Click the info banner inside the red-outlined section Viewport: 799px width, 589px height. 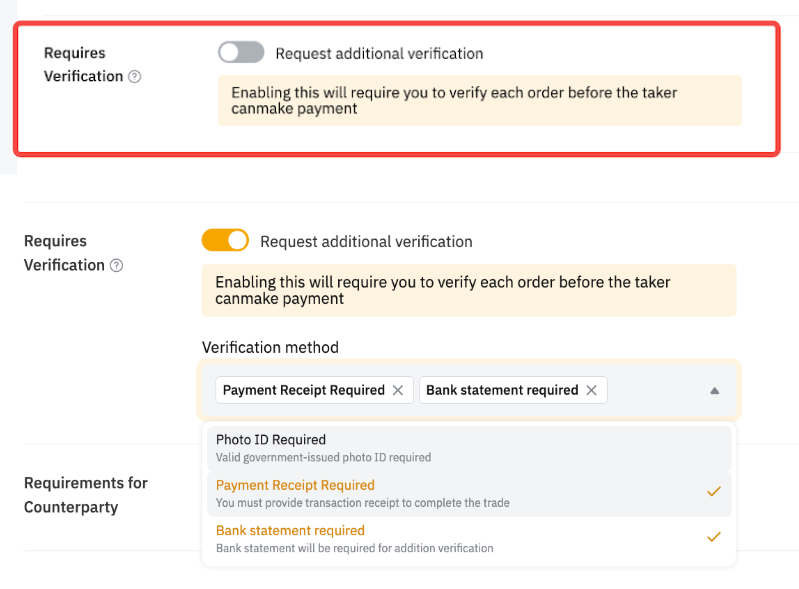tap(480, 100)
